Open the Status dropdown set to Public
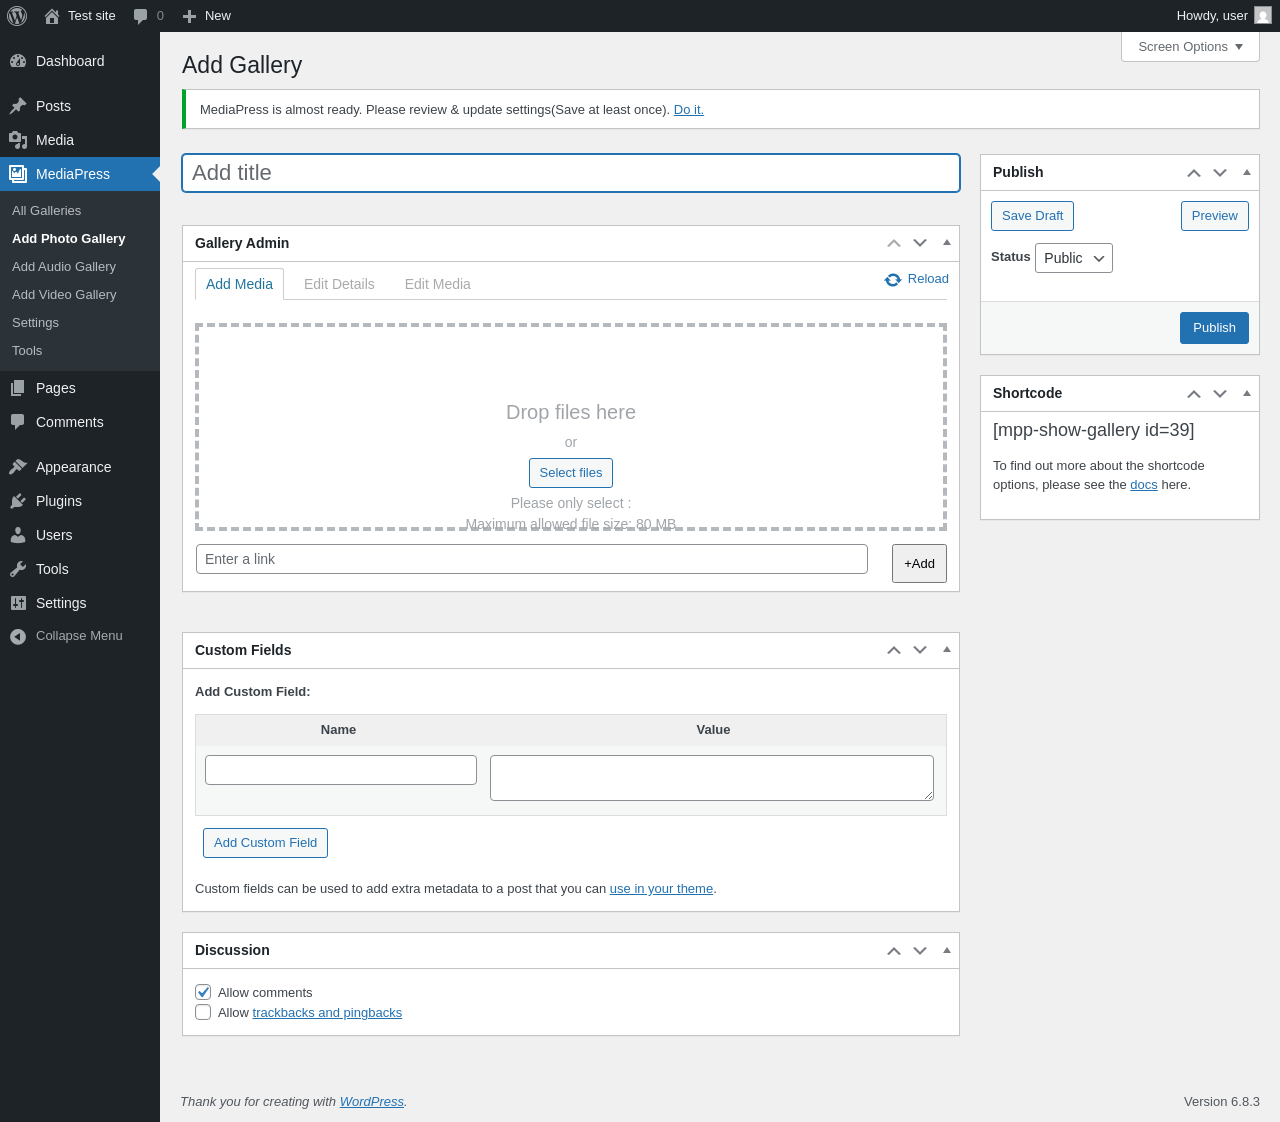The height and width of the screenshot is (1122, 1280). (1073, 258)
